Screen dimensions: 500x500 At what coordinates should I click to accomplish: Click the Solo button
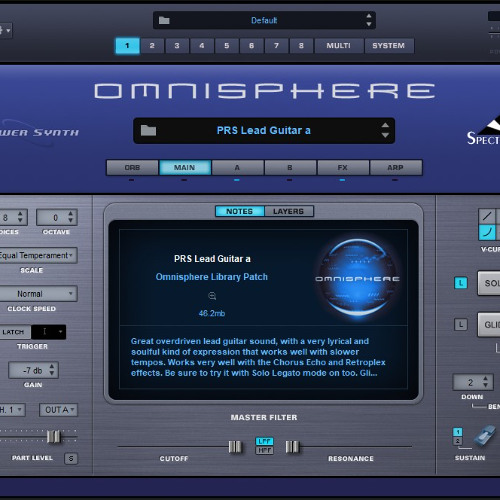click(489, 283)
